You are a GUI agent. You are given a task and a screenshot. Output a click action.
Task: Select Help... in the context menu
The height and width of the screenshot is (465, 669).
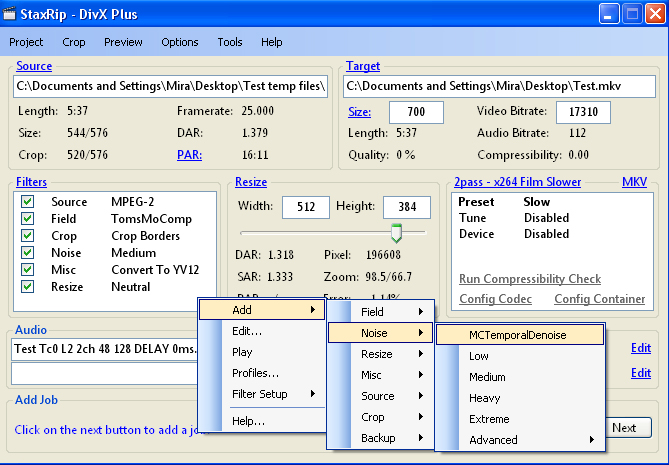(x=262, y=421)
